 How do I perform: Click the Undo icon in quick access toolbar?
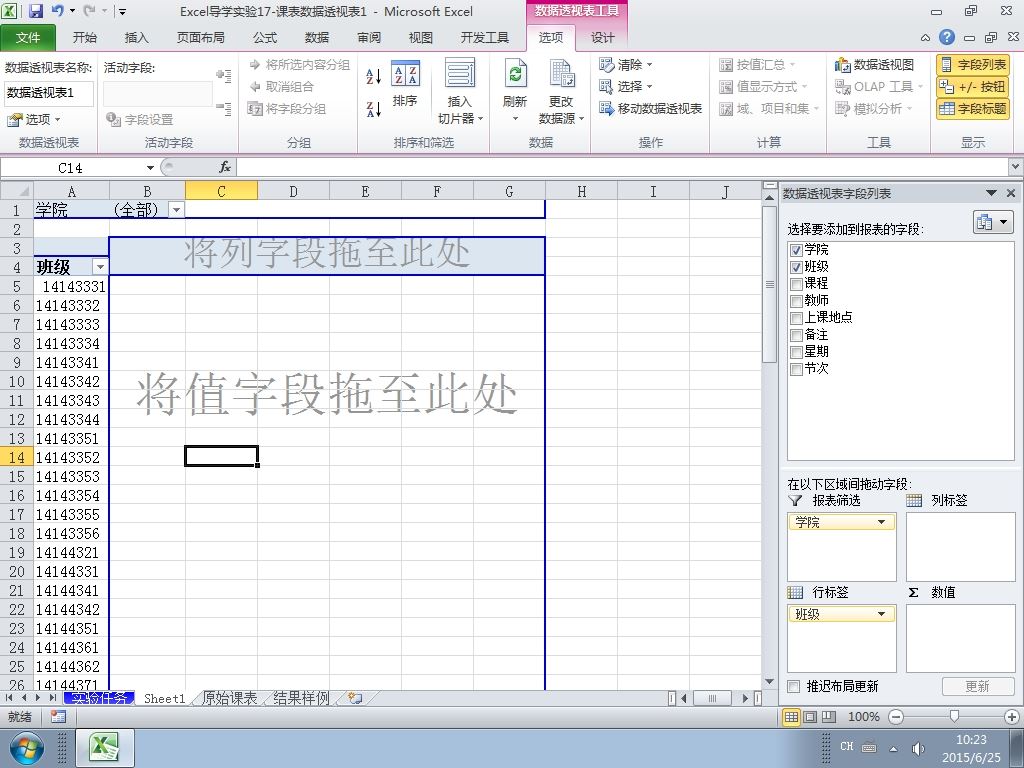[x=57, y=11]
